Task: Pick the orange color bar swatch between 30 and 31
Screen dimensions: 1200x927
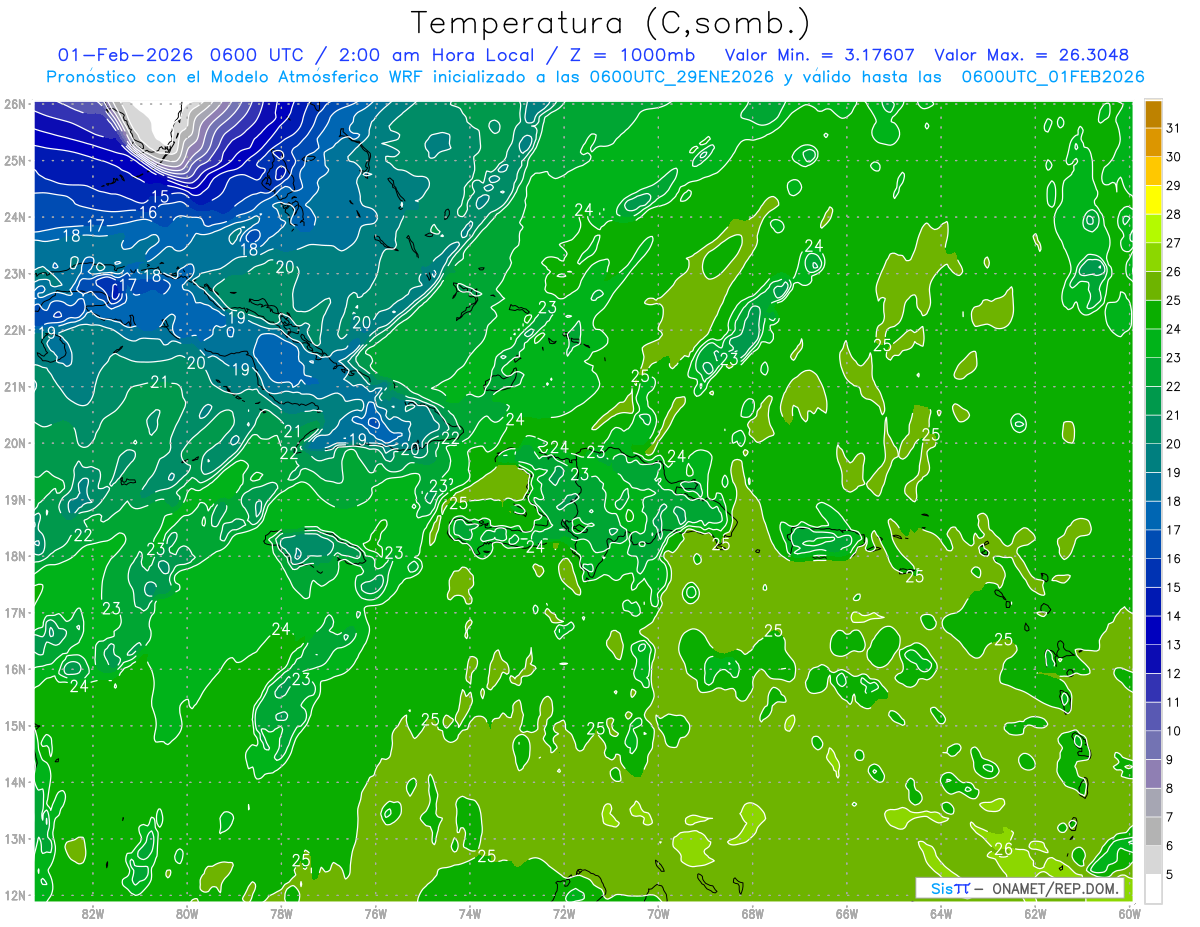Action: click(1153, 142)
